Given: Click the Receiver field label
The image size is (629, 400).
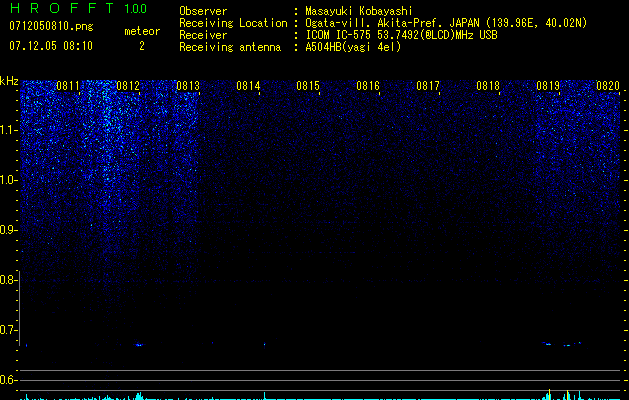Looking at the screenshot, I should 203,35.
